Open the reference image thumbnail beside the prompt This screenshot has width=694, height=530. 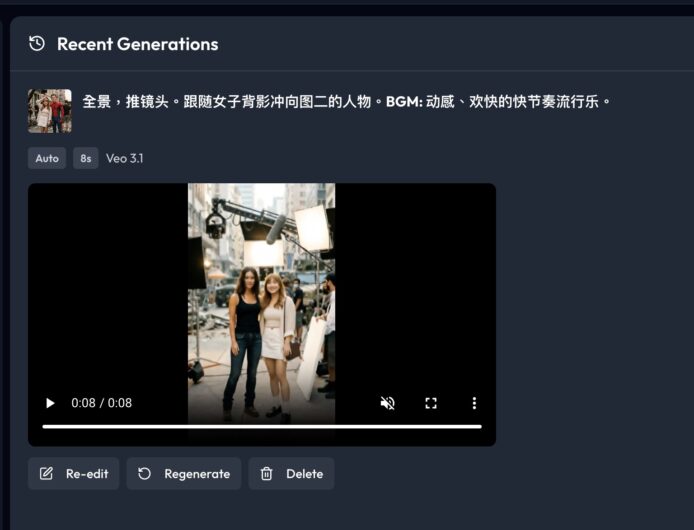(49, 111)
